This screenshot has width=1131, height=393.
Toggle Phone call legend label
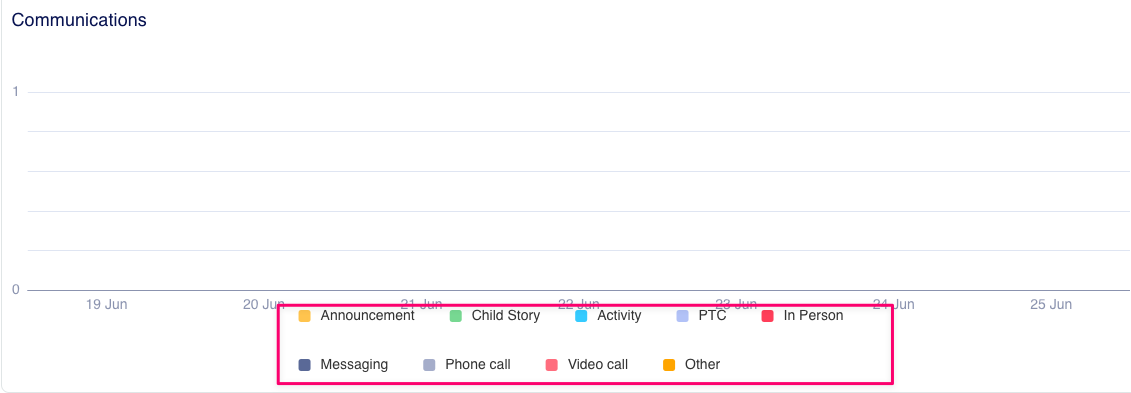[478, 364]
